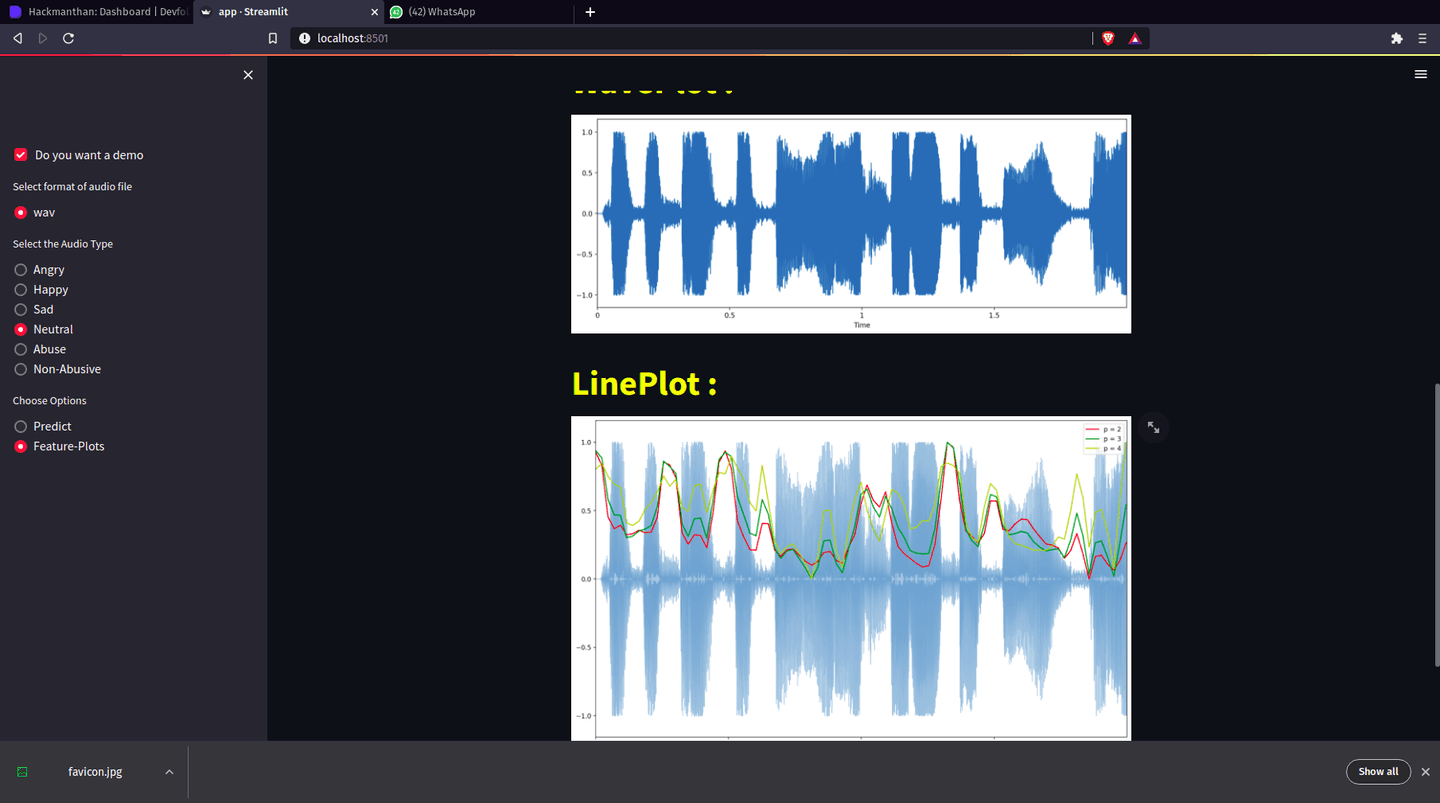Open Brave Shields lion icon
1440x803 pixels.
click(1108, 38)
